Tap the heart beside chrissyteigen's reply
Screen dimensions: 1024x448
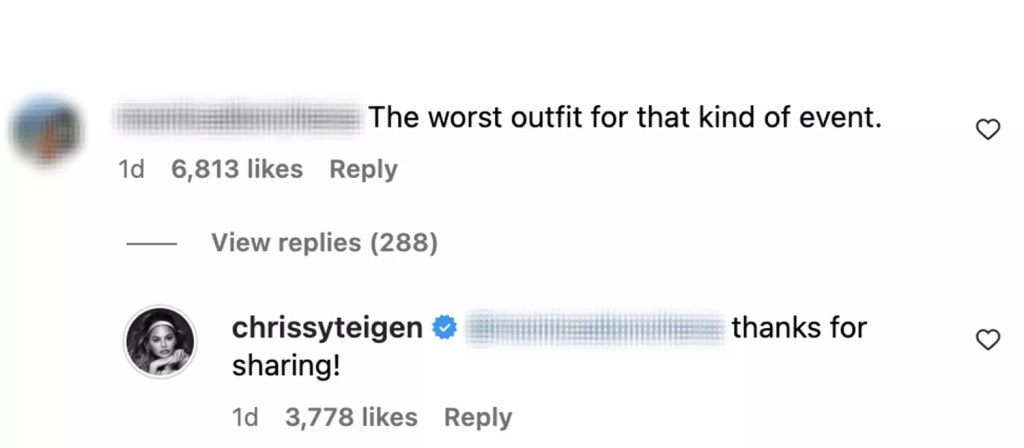point(988,341)
